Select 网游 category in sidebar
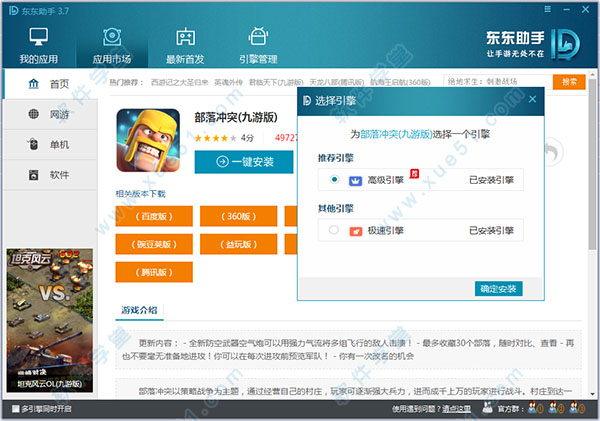600x421 pixels. [x=50, y=114]
